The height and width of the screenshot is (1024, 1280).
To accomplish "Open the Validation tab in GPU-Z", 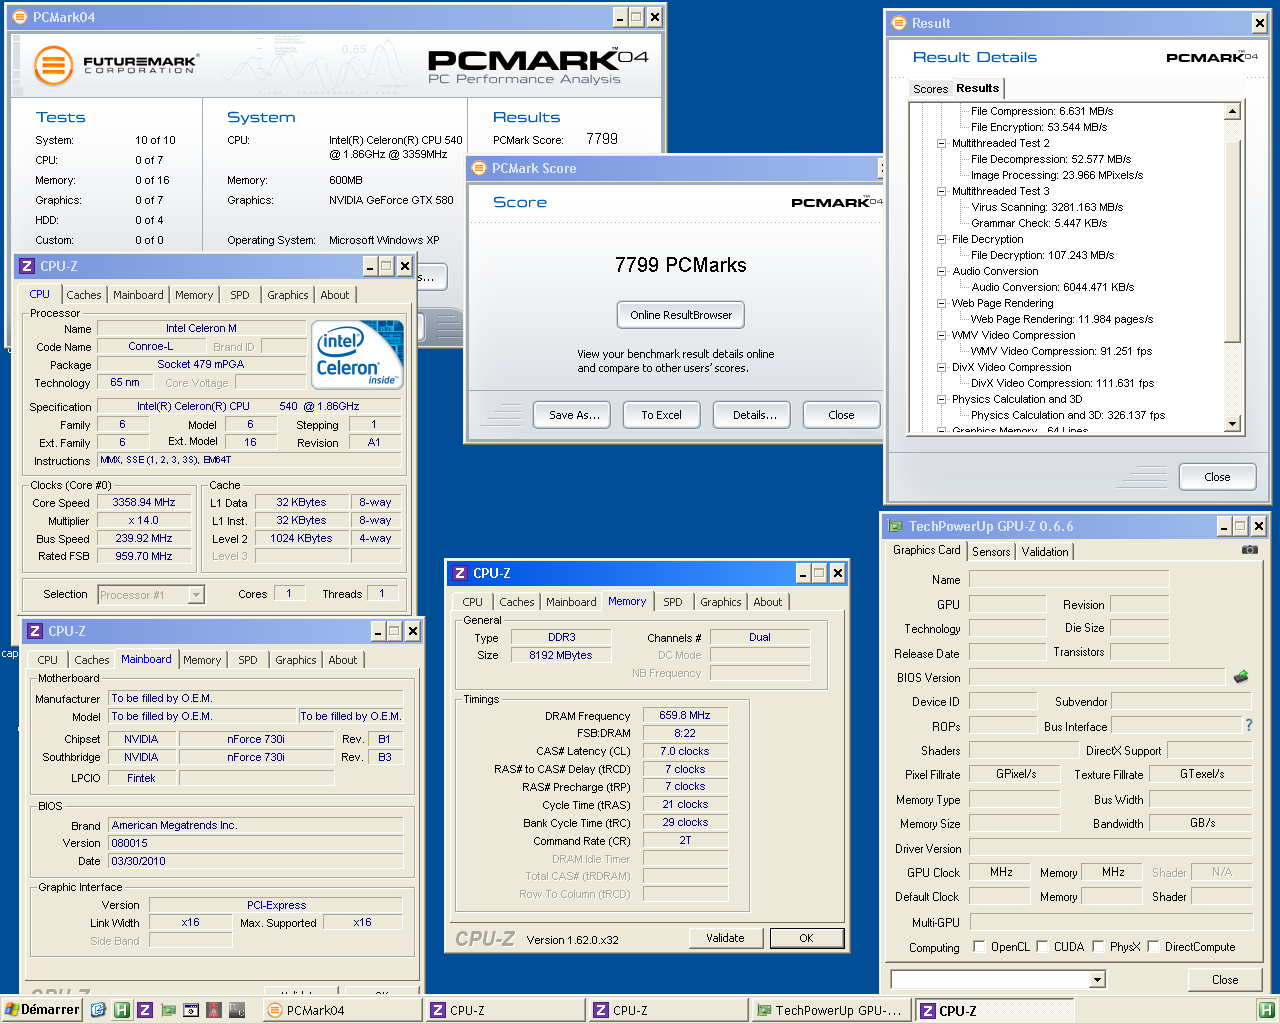I will pos(1045,552).
